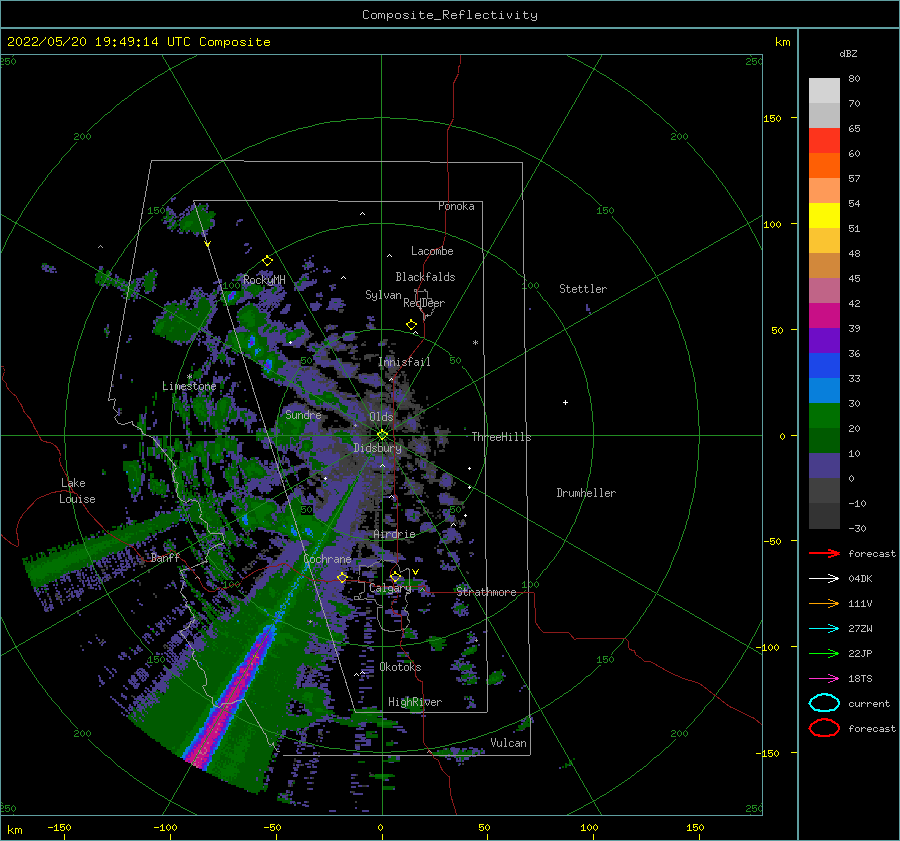Click the 80 dBZ white color swatch
Image resolution: width=900 pixels, height=841 pixels.
(824, 91)
